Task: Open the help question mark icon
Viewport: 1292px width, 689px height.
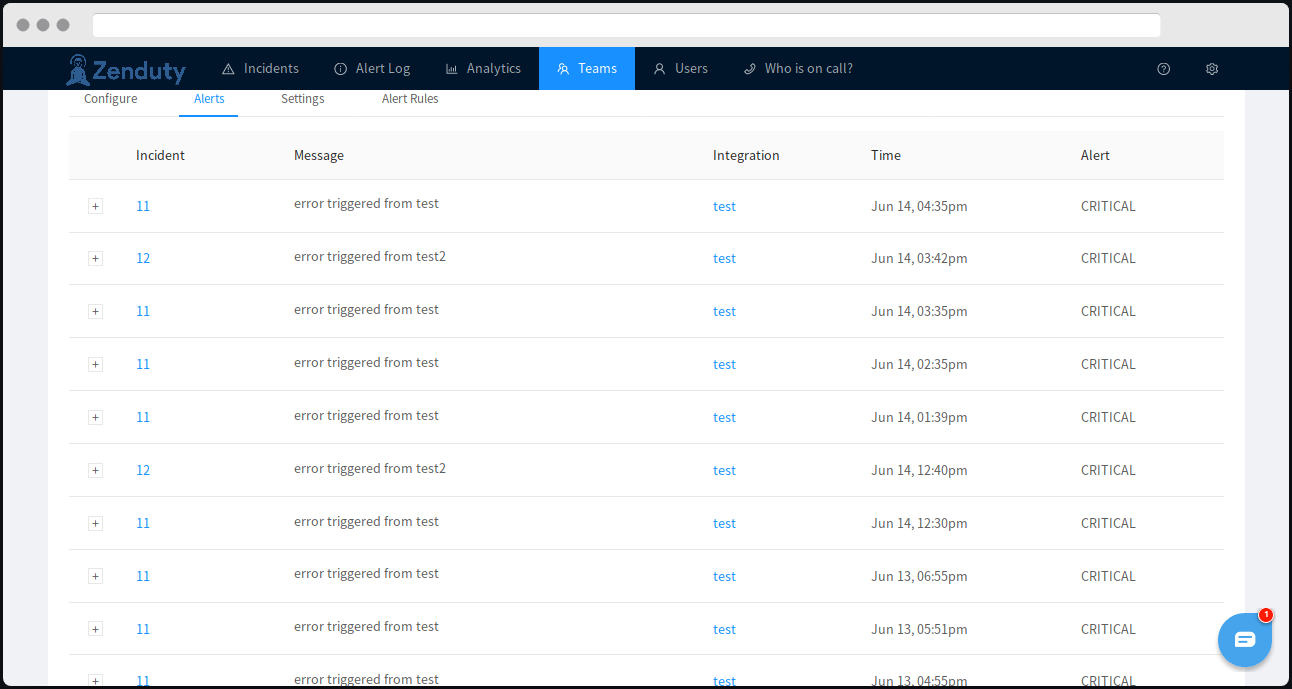Action: tap(1163, 69)
